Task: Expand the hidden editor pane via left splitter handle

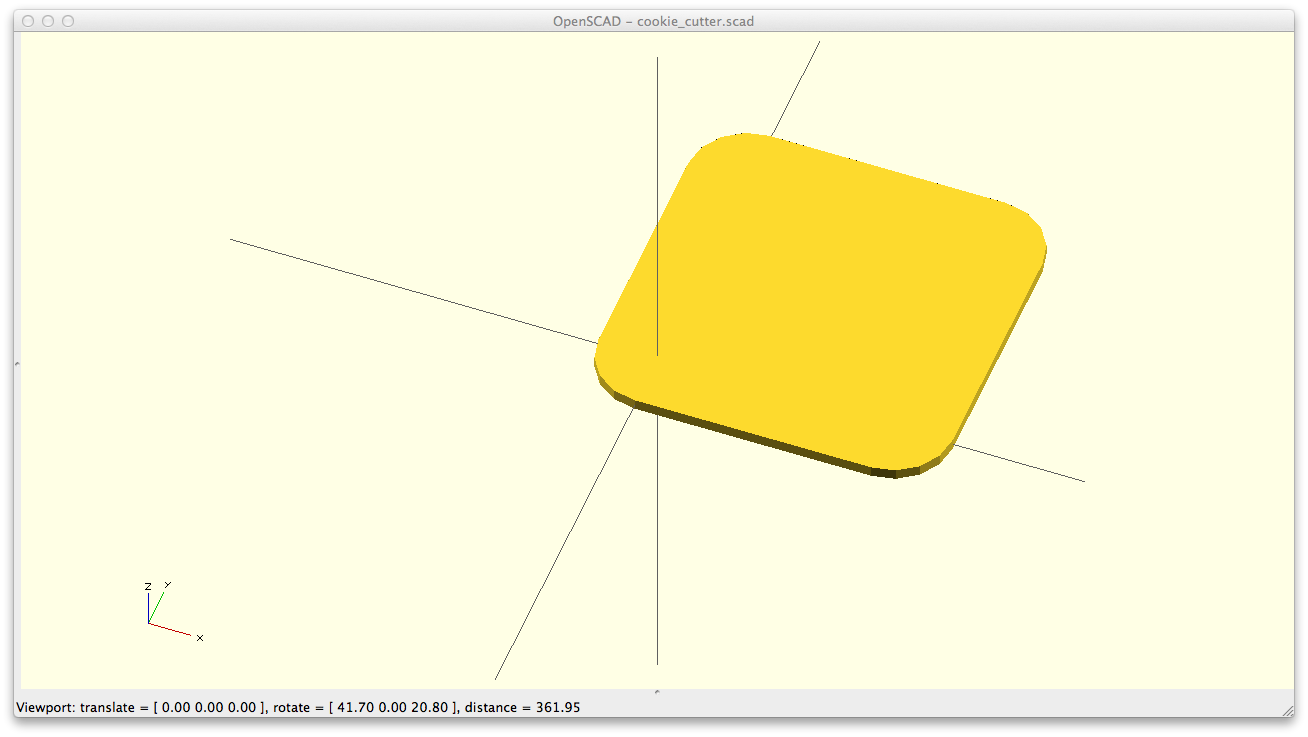Action: click(18, 363)
